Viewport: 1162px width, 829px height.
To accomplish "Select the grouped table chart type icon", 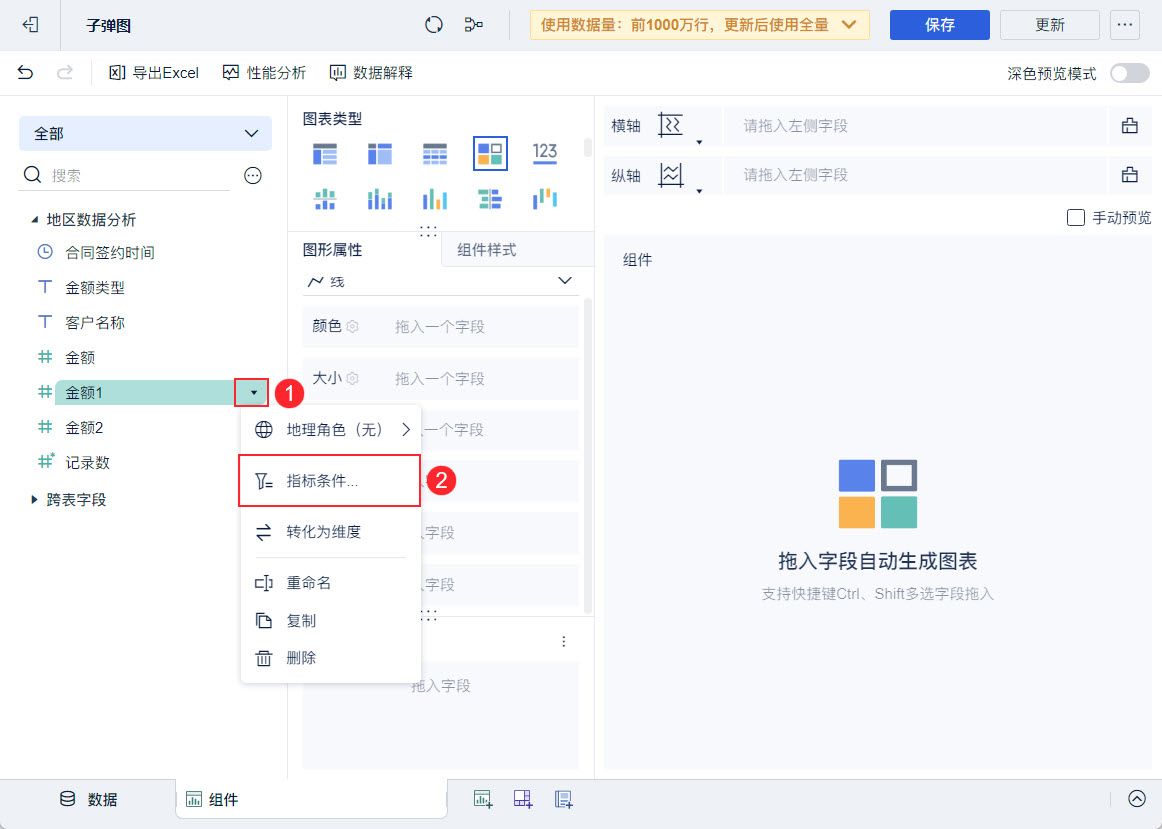I will (x=325, y=153).
